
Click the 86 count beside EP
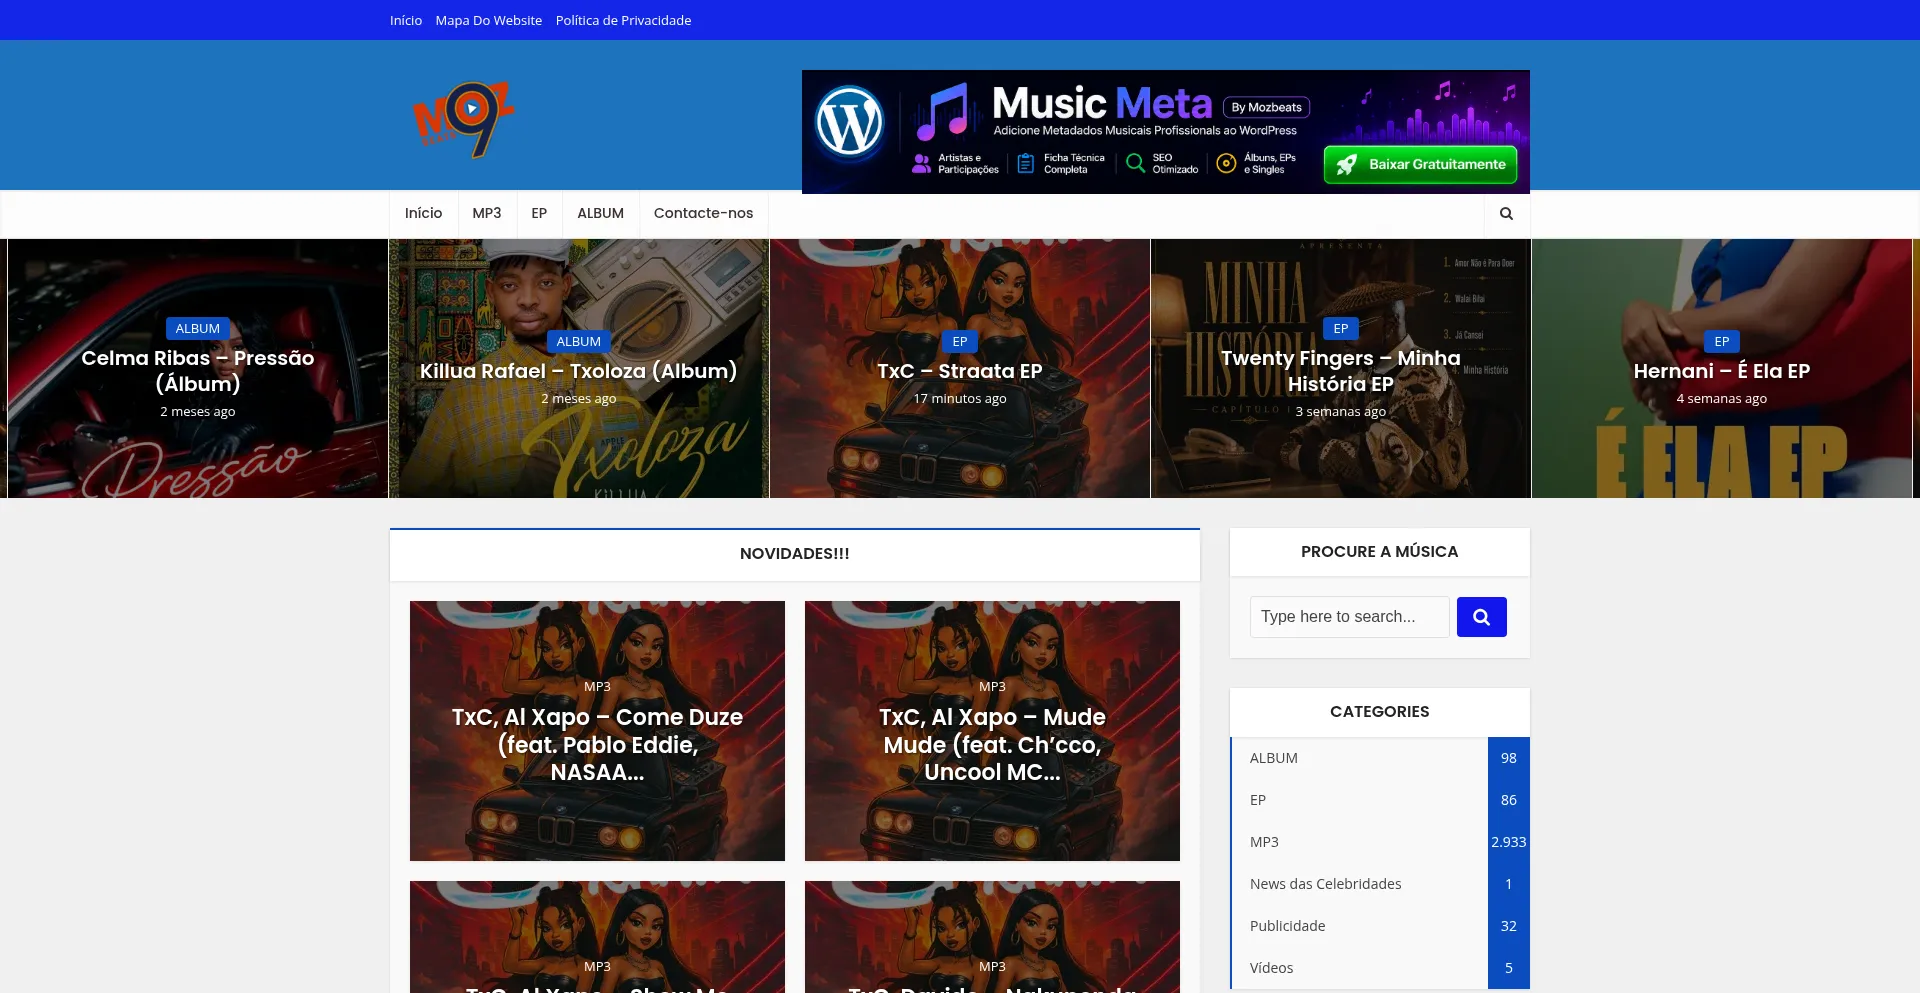pos(1508,800)
